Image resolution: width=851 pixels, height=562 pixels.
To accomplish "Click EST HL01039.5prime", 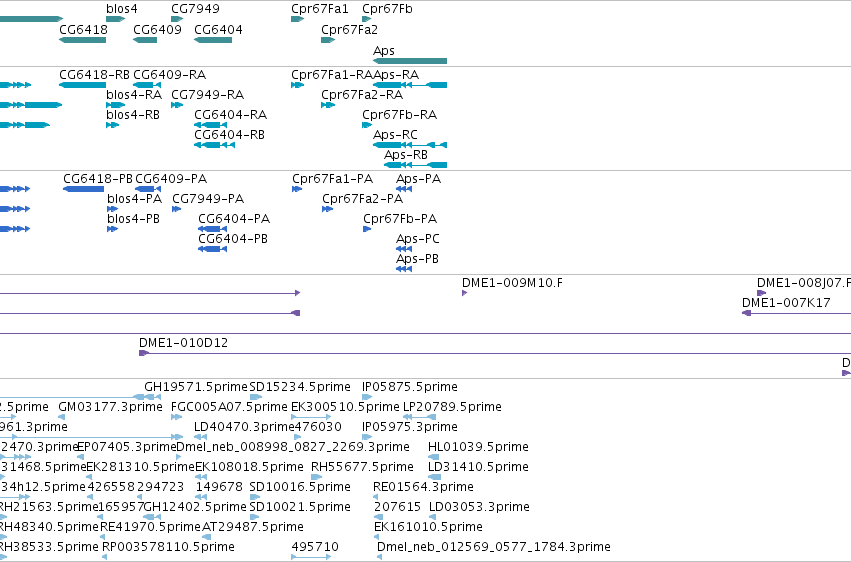I will [478, 447].
